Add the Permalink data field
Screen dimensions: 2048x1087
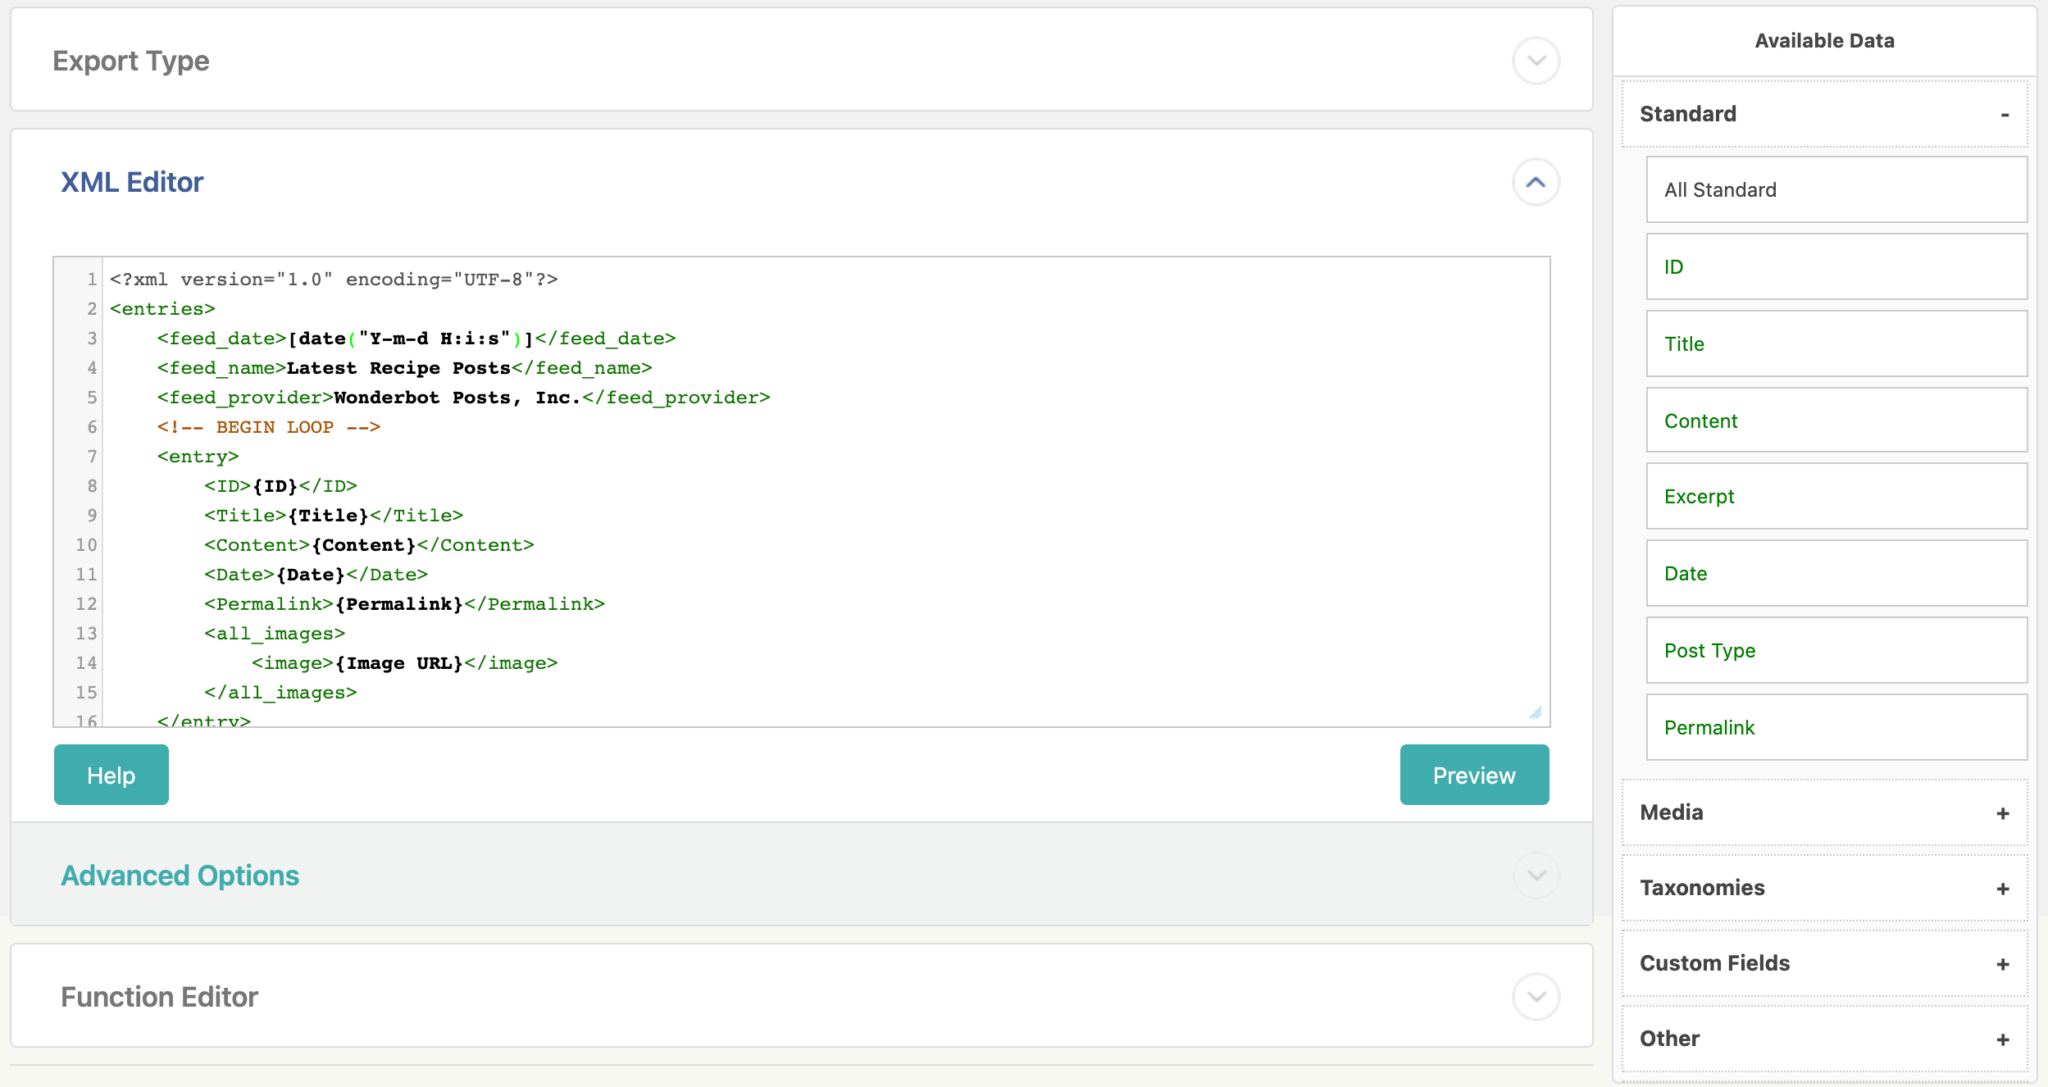coord(1836,727)
